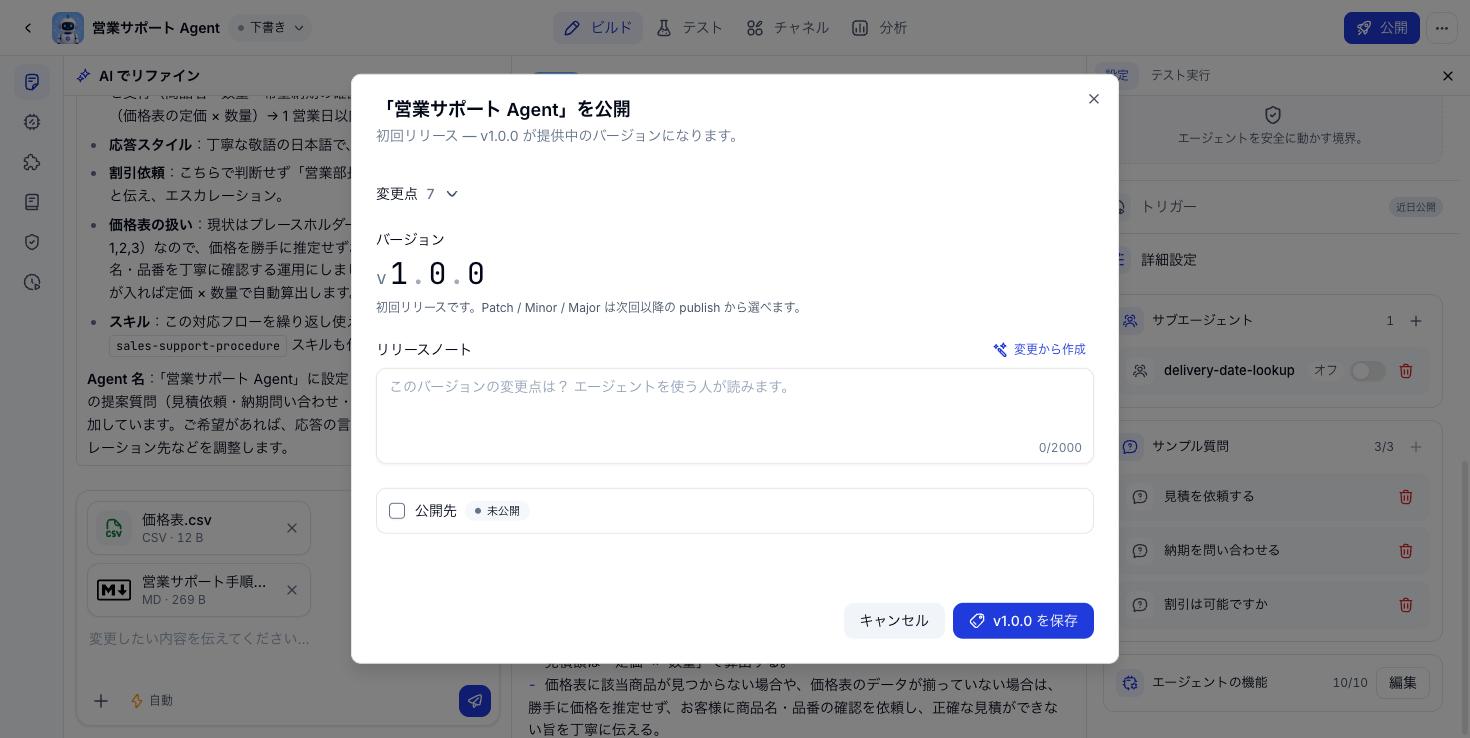1470x738 pixels.
Task: Remove the 価格表.csv attachment
Action: [x=292, y=528]
